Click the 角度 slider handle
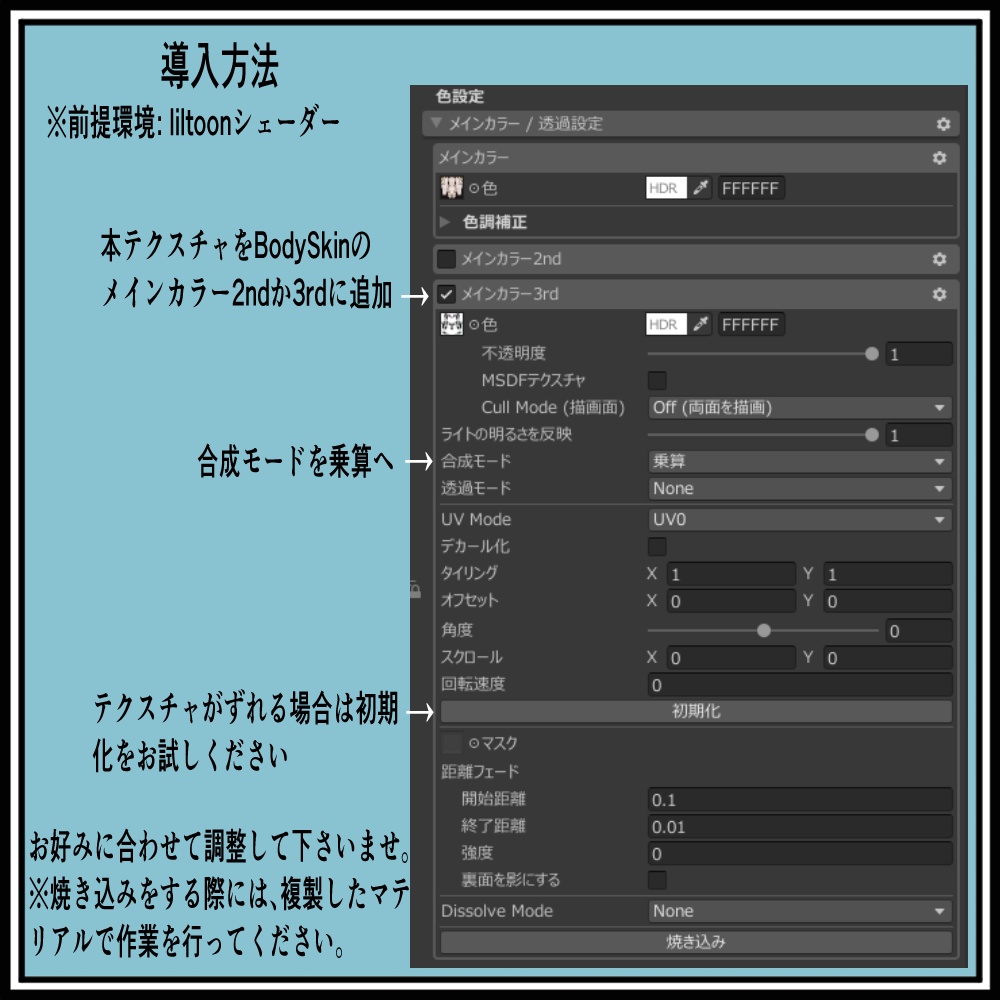 (764, 630)
